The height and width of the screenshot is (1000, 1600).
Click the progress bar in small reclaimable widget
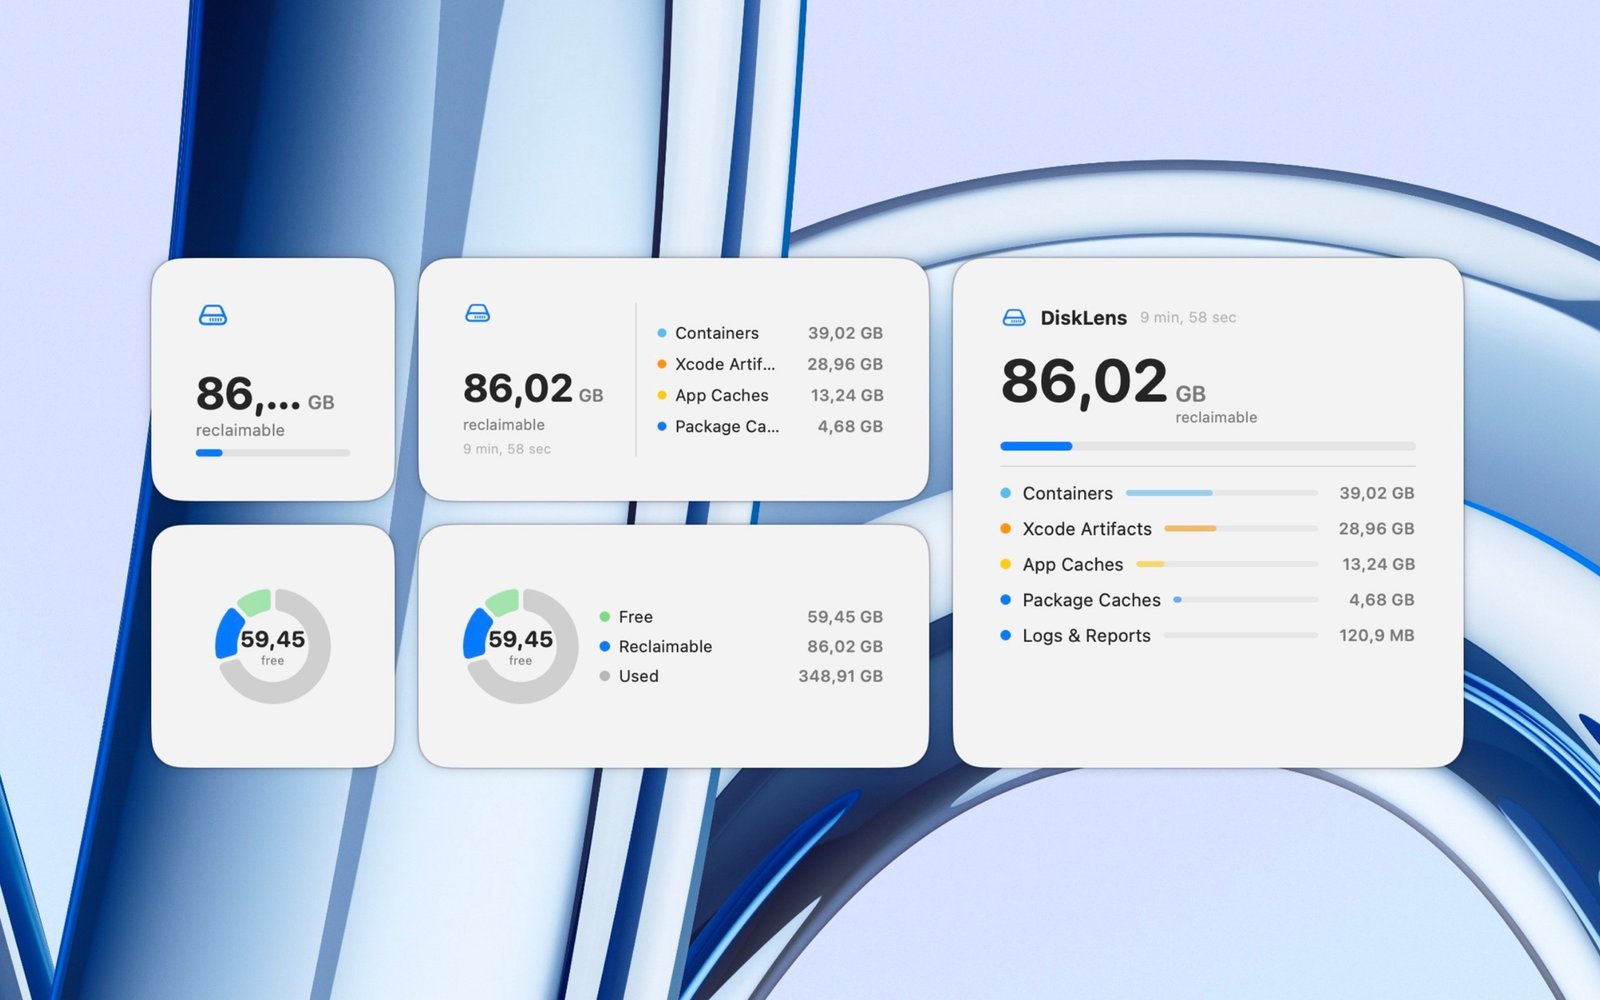(273, 453)
